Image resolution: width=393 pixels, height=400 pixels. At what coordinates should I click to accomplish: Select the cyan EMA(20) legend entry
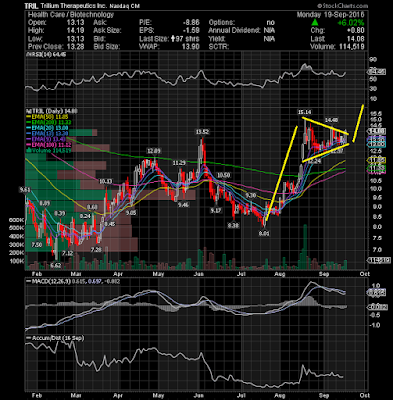pos(48,128)
